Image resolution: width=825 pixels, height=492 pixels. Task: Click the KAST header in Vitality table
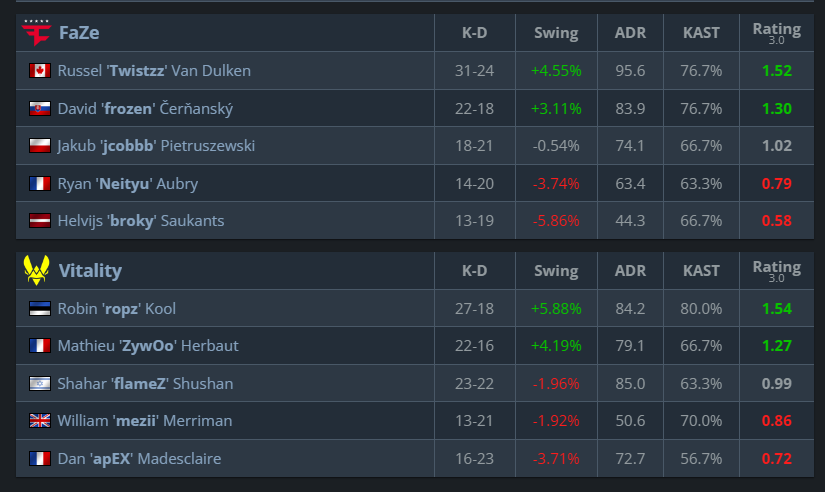[x=701, y=270]
